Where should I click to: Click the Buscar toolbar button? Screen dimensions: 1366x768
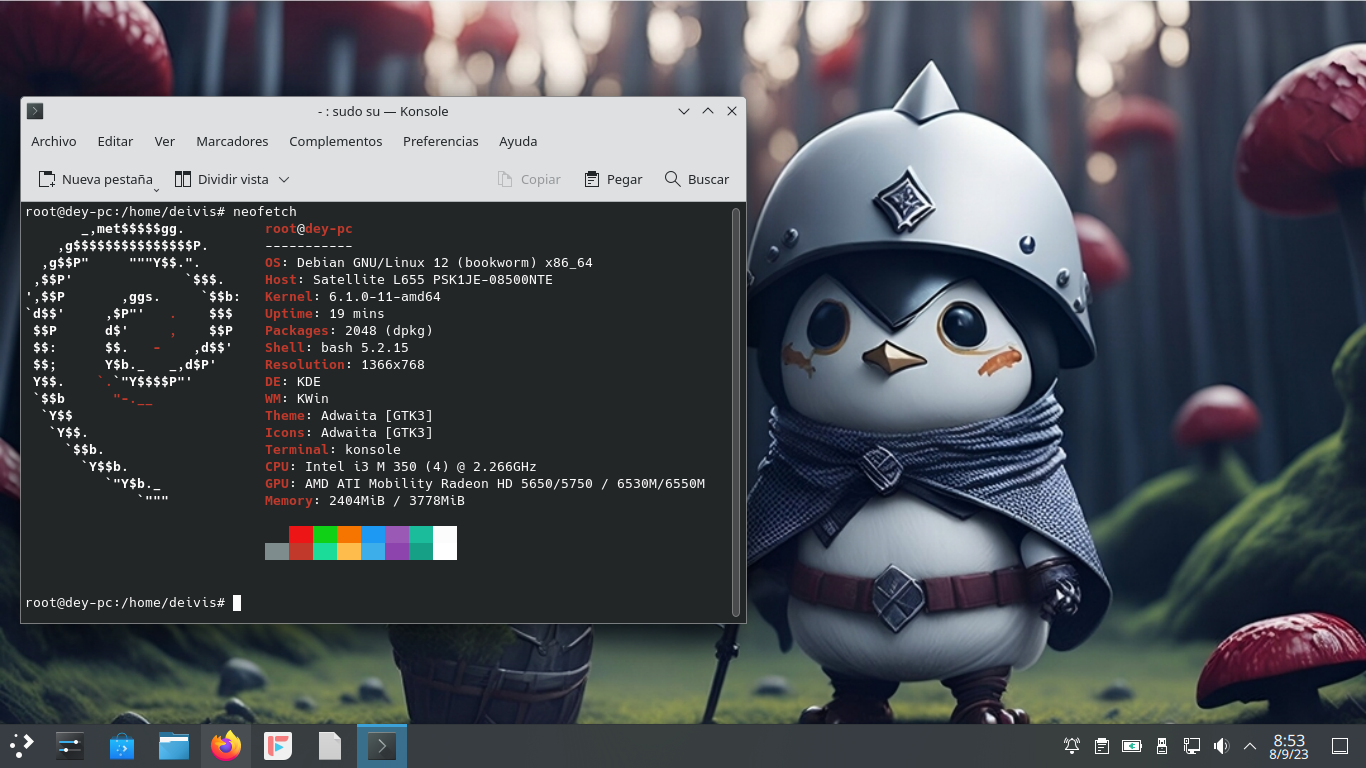coord(697,179)
